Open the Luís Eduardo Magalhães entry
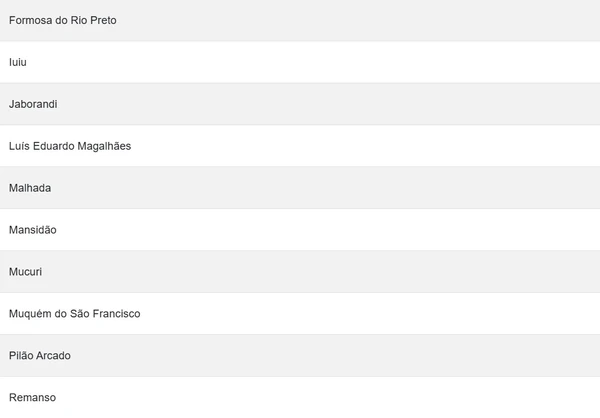The image size is (600, 418). [x=300, y=146]
